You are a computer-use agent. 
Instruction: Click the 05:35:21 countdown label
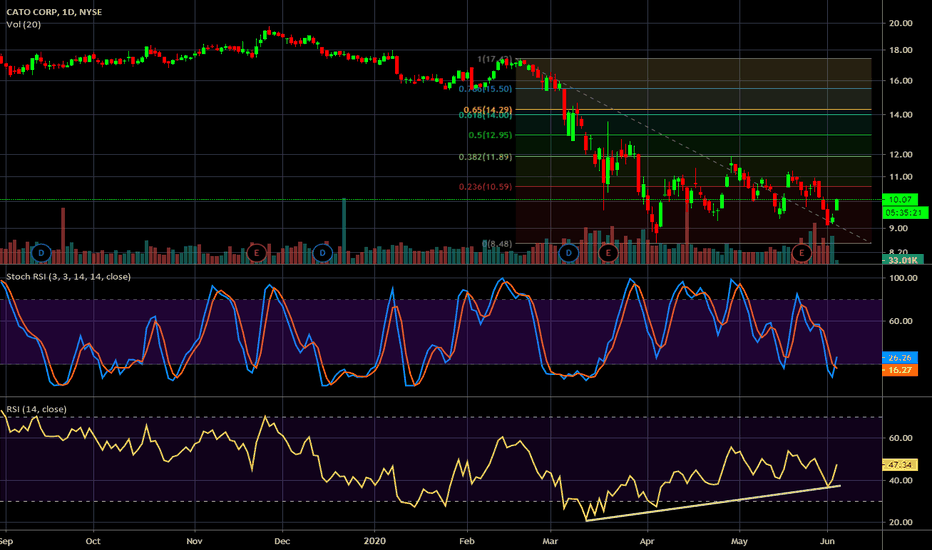coord(904,212)
